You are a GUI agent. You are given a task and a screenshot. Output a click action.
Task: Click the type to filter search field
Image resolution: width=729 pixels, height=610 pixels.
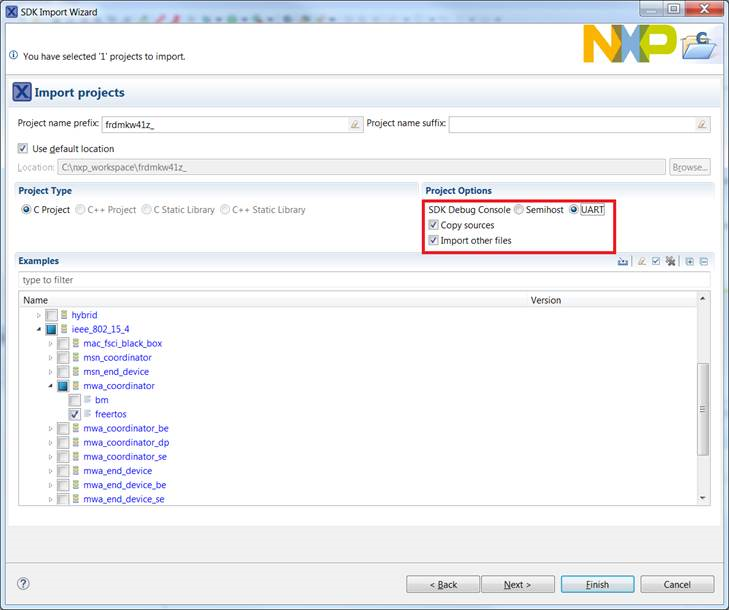pos(364,280)
